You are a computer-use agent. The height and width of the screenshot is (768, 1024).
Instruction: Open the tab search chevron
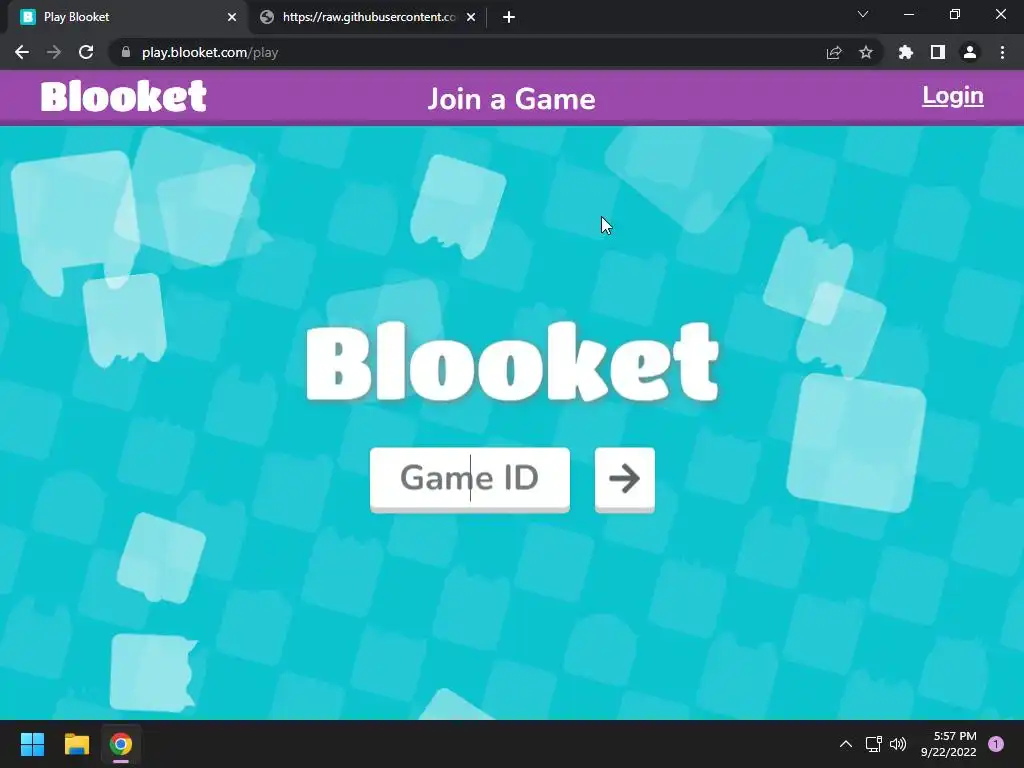coord(863,14)
